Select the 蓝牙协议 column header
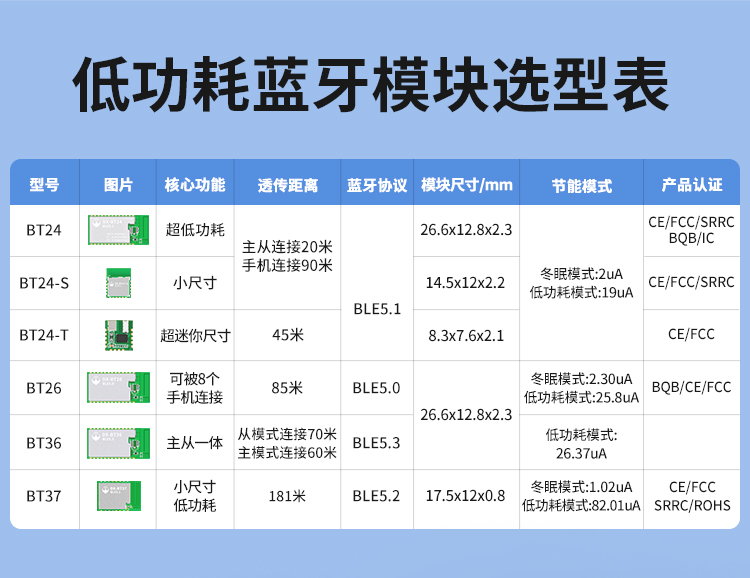750x578 pixels. 377,186
